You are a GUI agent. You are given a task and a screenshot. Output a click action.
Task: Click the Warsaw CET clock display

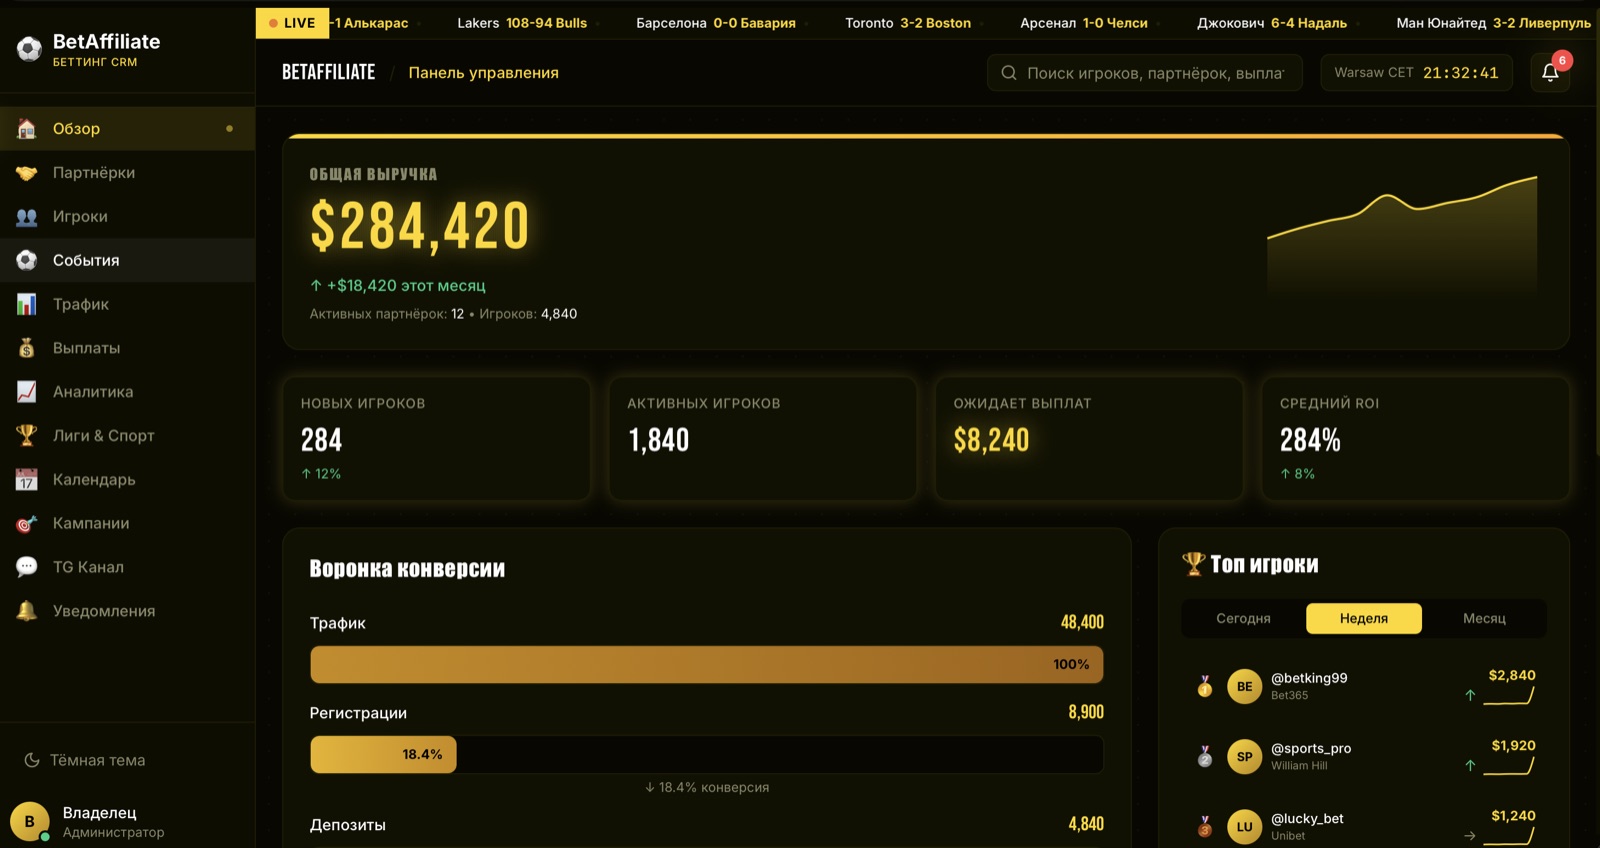1416,73
